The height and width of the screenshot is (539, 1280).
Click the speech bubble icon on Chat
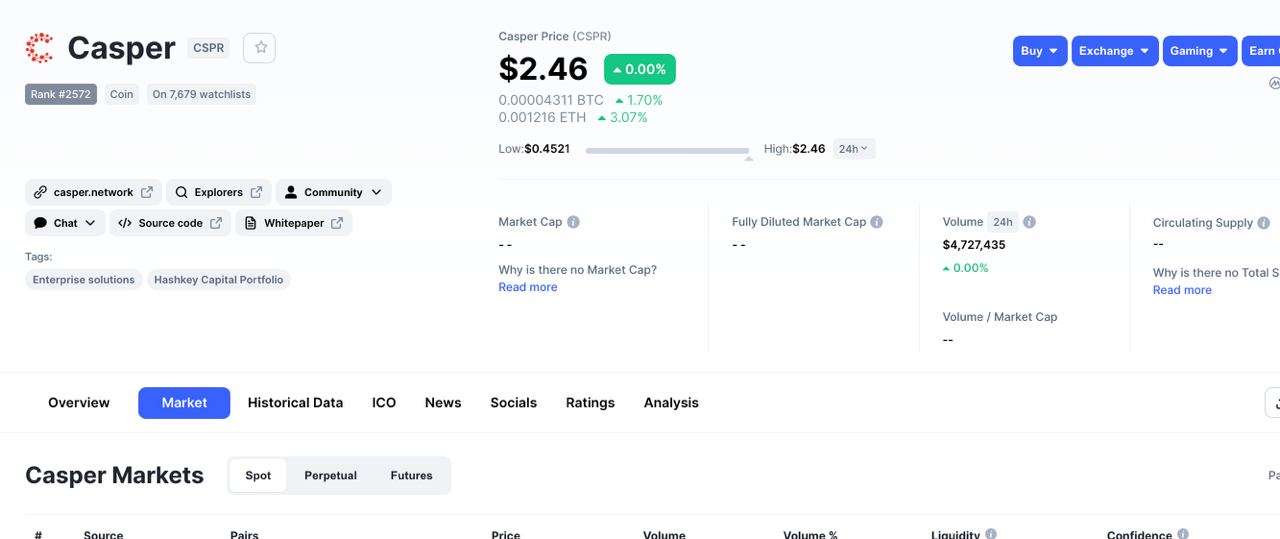click(x=40, y=223)
